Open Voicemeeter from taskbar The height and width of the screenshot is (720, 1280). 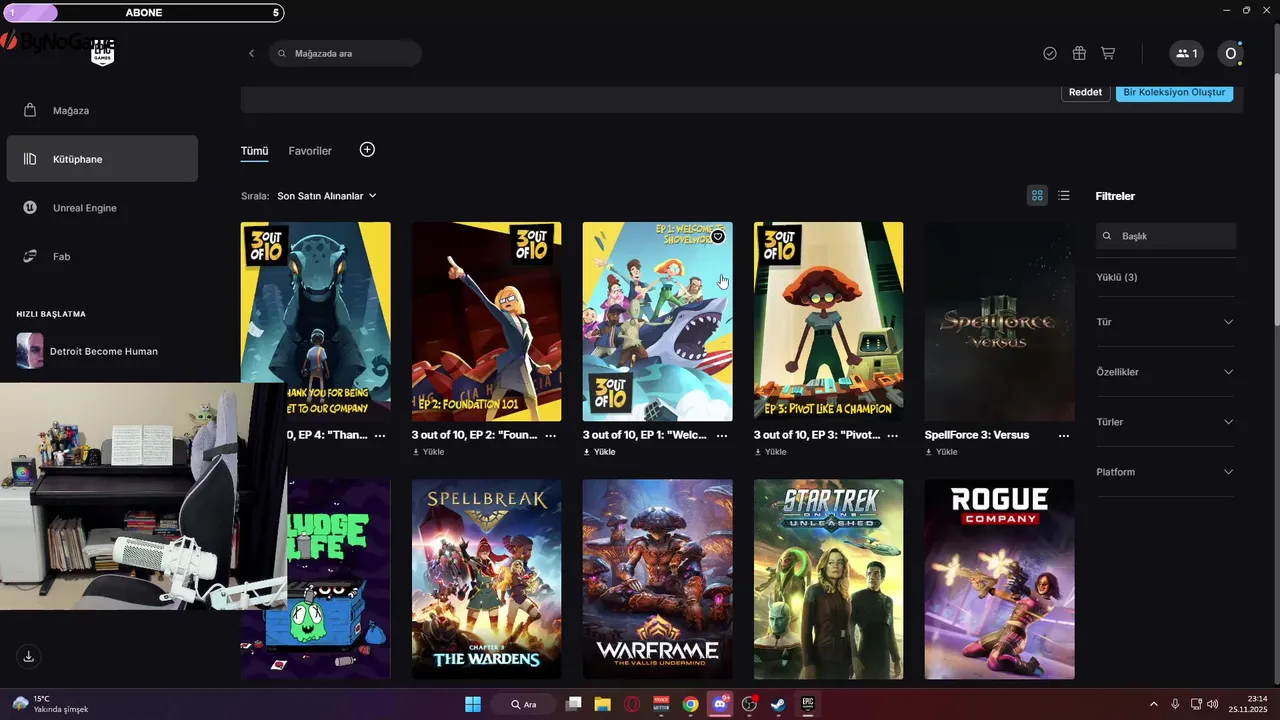(661, 704)
